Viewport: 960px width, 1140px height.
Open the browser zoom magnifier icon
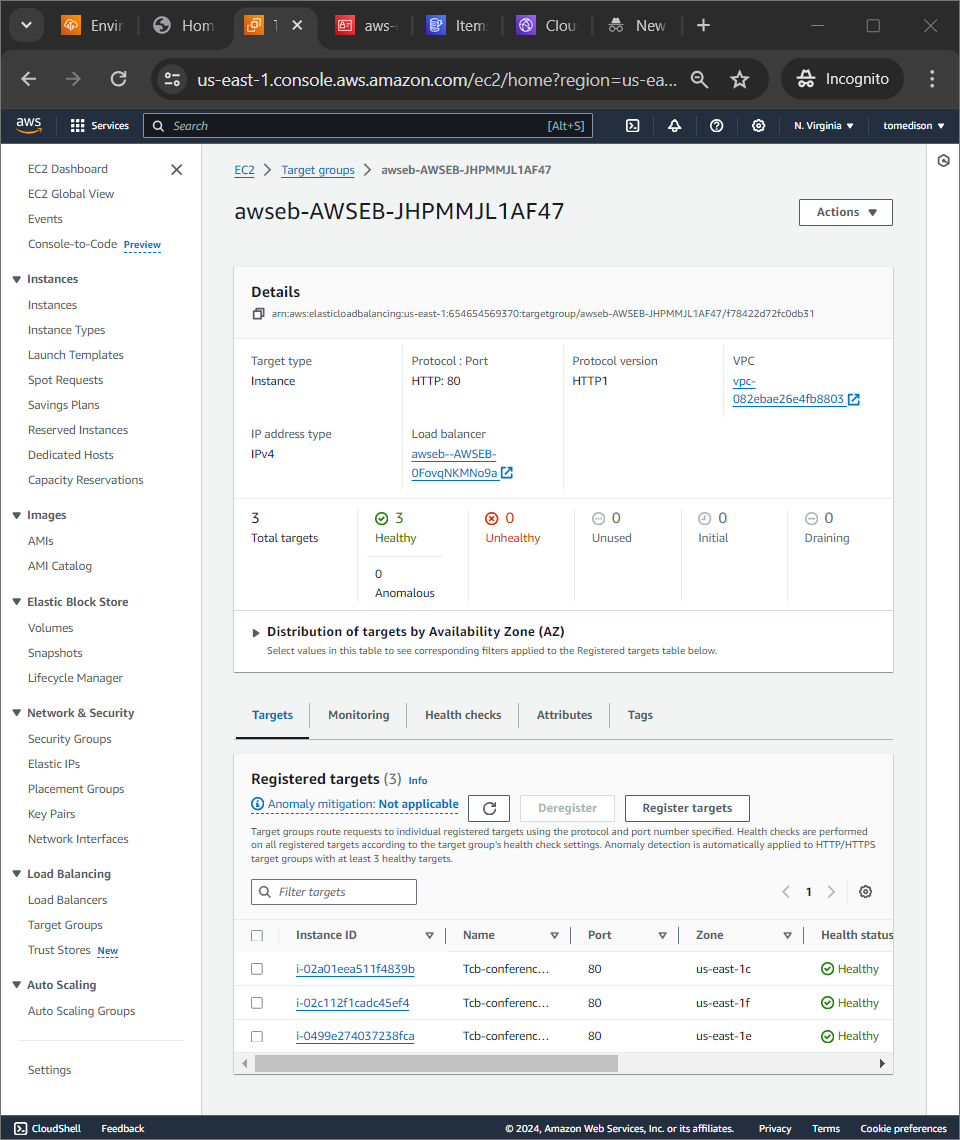(700, 79)
